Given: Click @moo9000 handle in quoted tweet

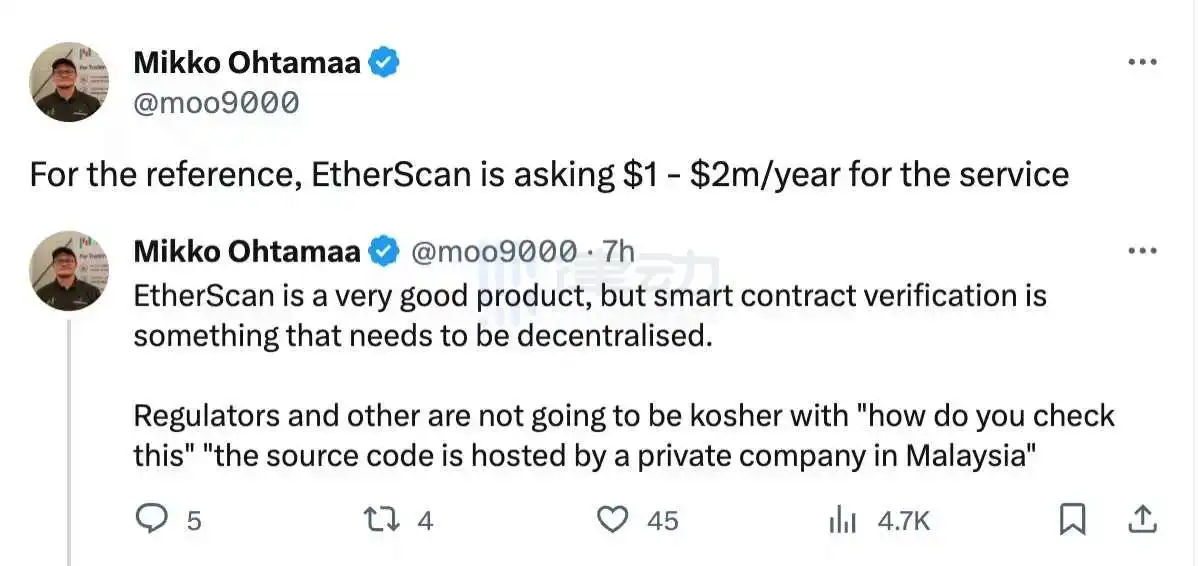Looking at the screenshot, I should click(494, 252).
